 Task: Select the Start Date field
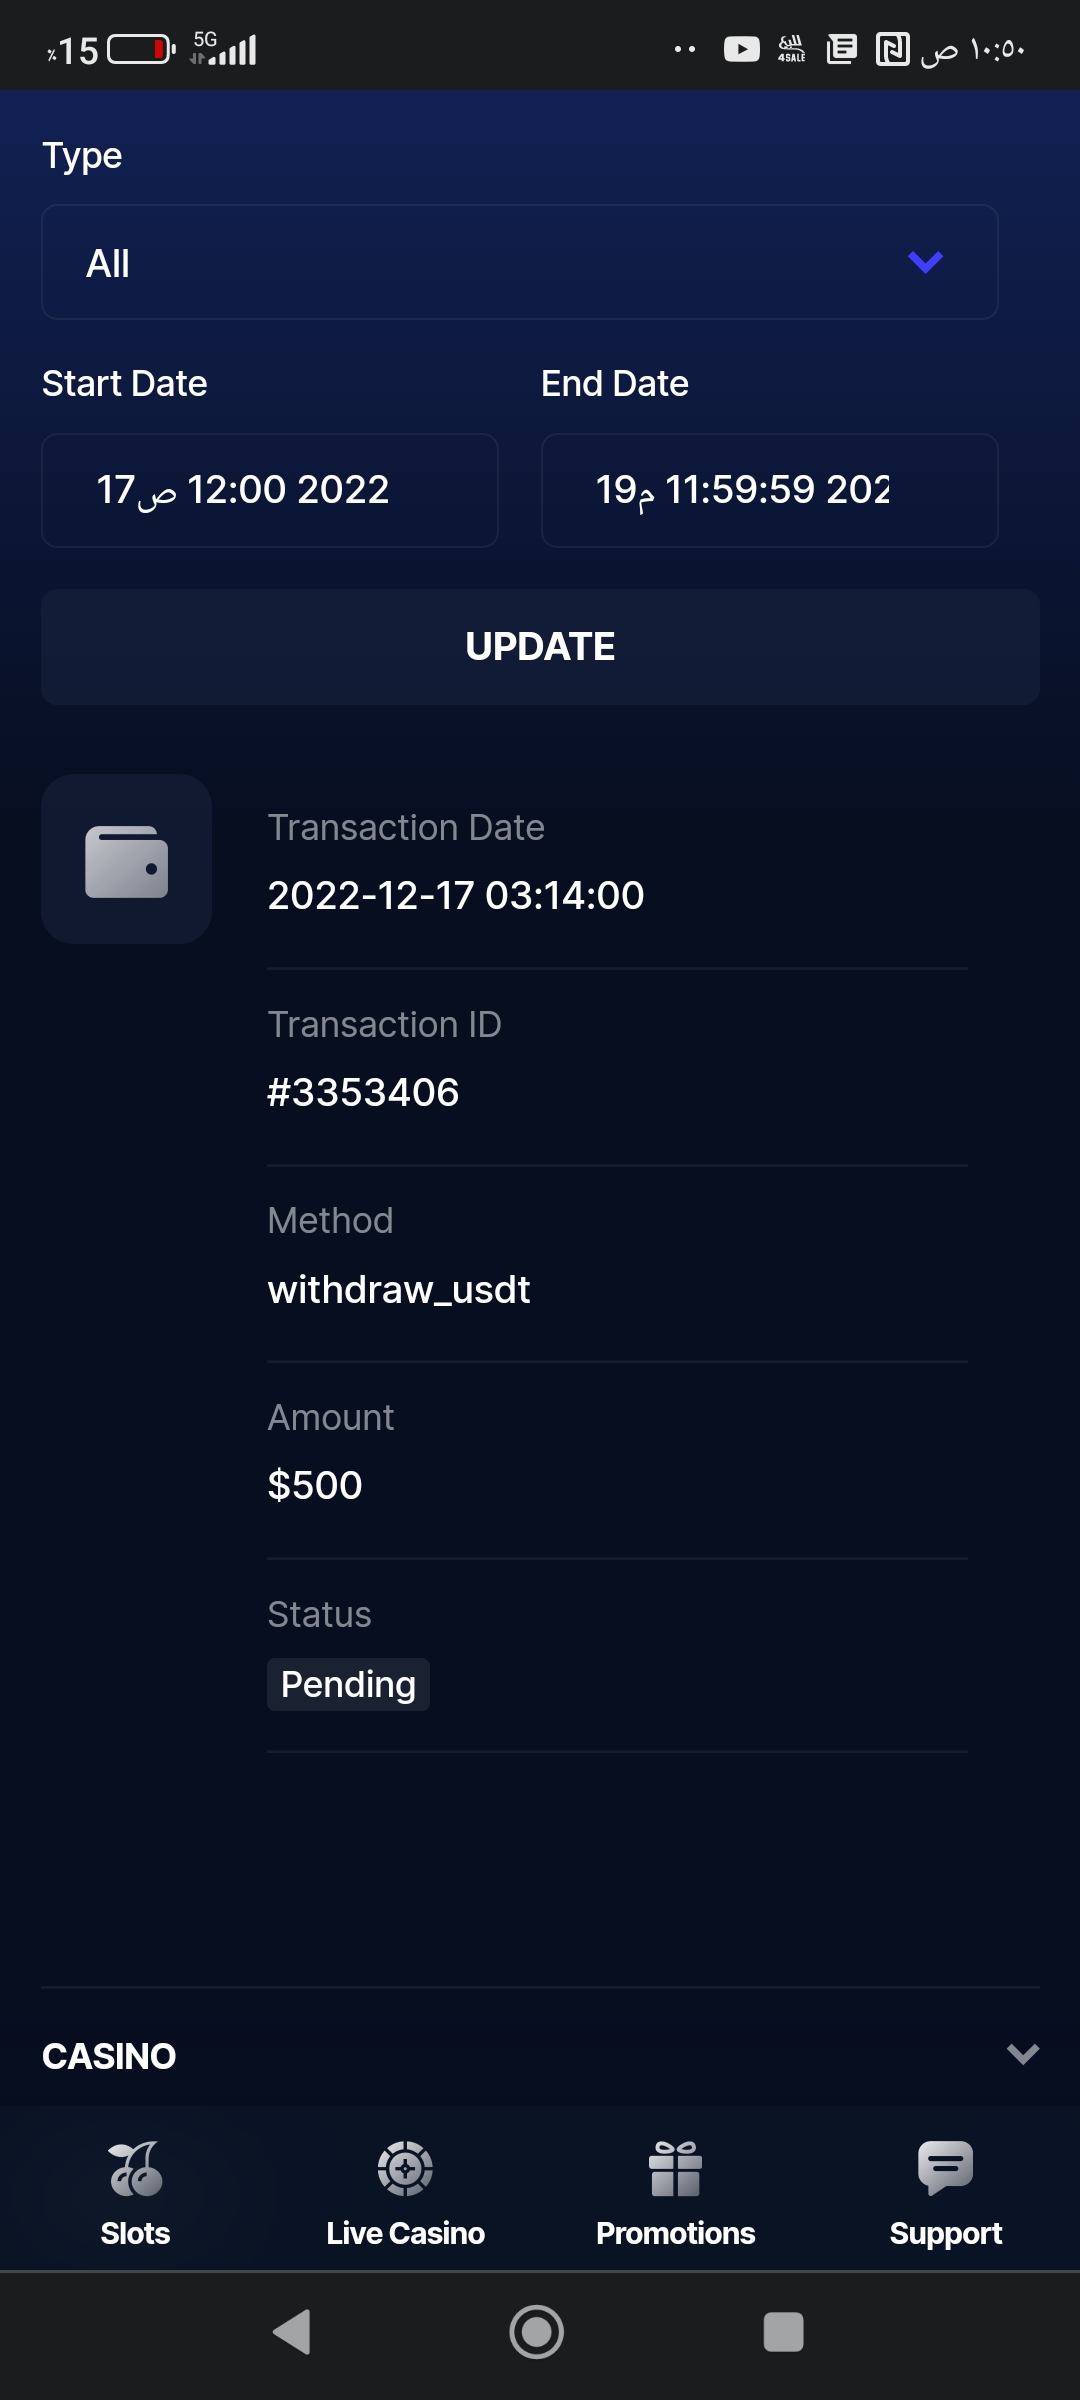click(269, 490)
